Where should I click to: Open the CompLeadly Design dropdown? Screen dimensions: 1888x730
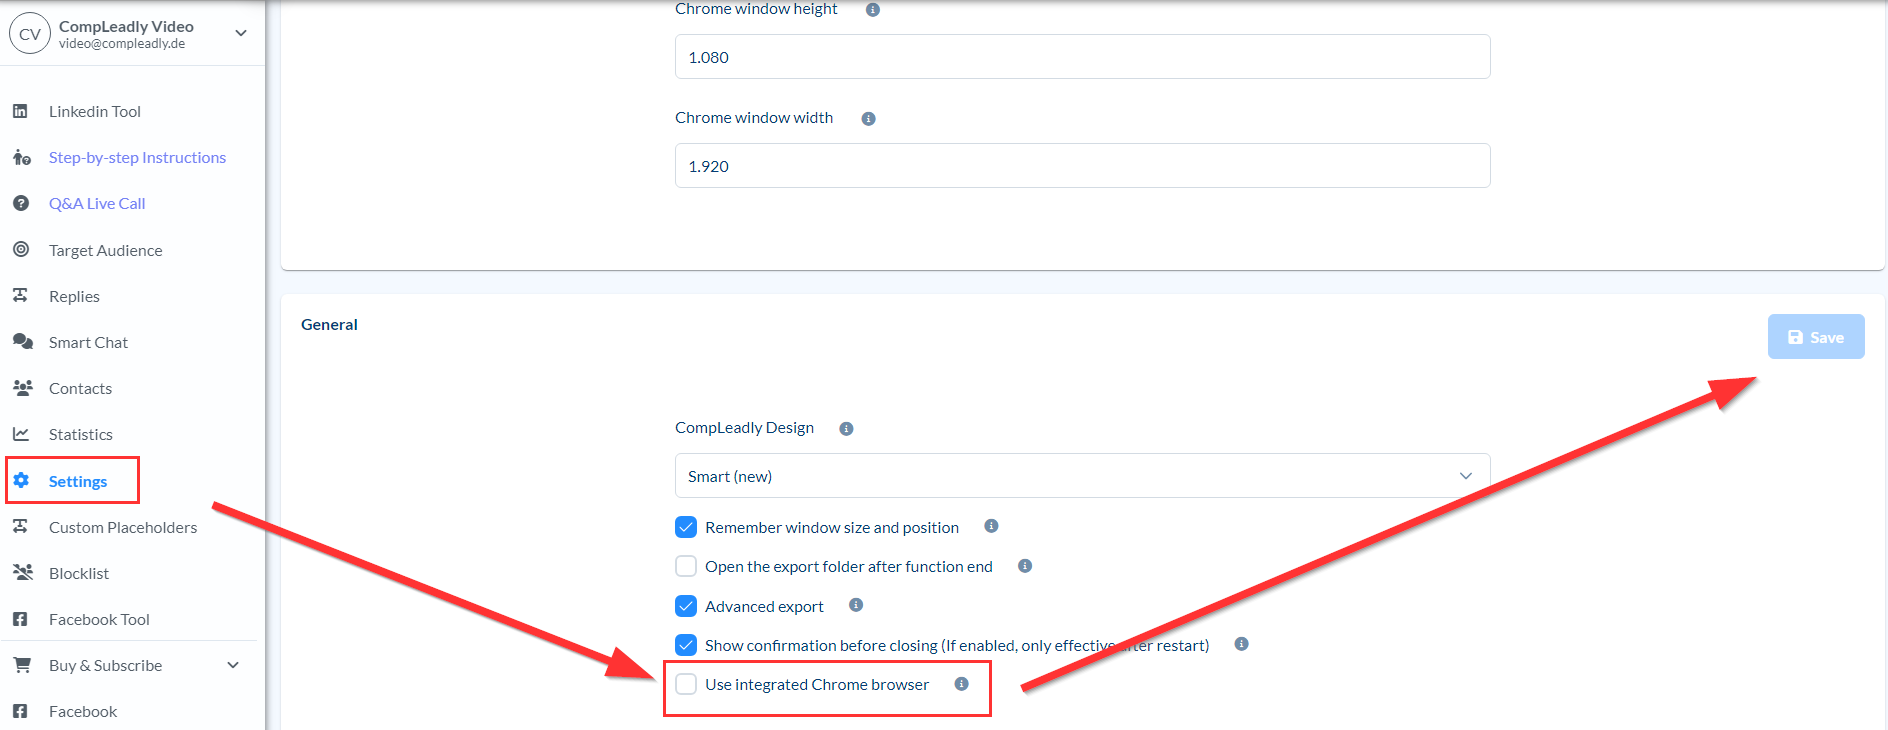[1082, 476]
